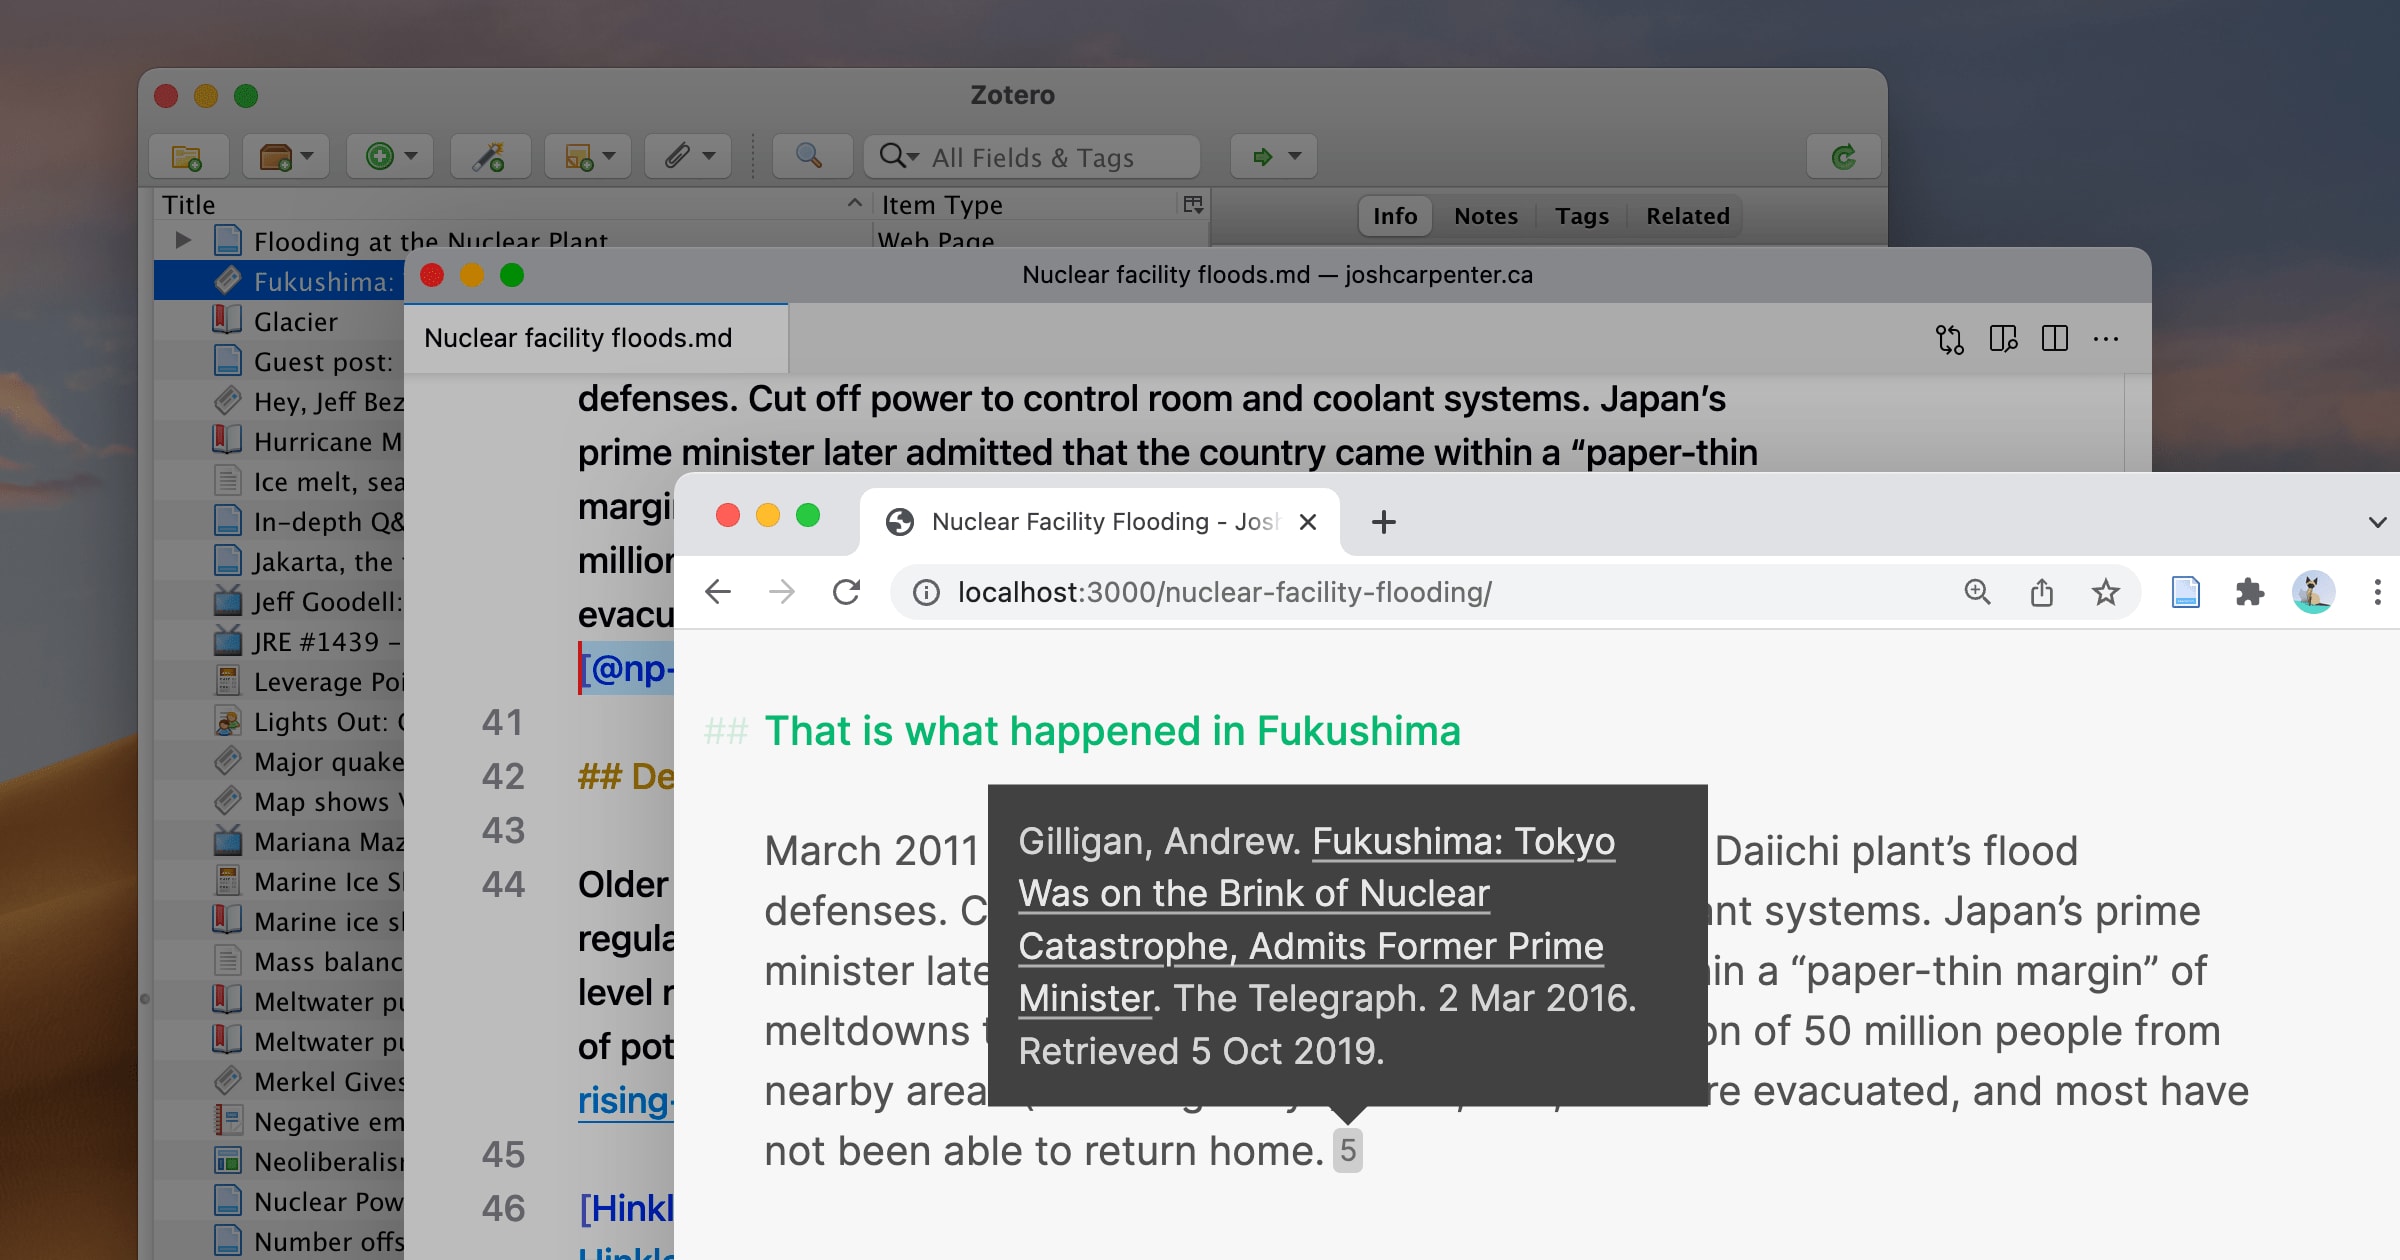Switch to Tags tab in Zotero pane
2400x1260 pixels.
coord(1581,216)
